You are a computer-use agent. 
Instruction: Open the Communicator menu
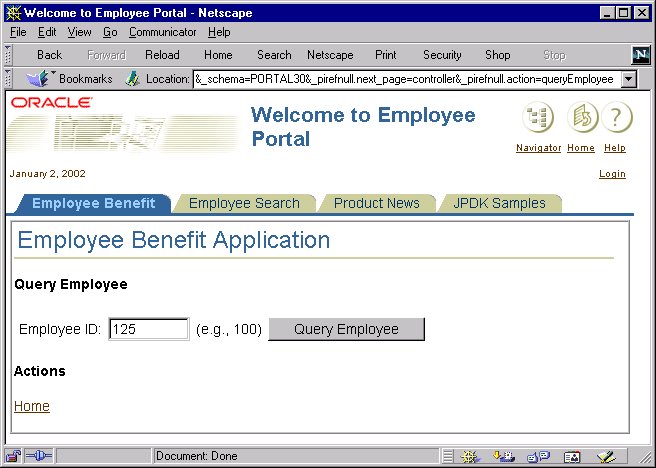162,32
